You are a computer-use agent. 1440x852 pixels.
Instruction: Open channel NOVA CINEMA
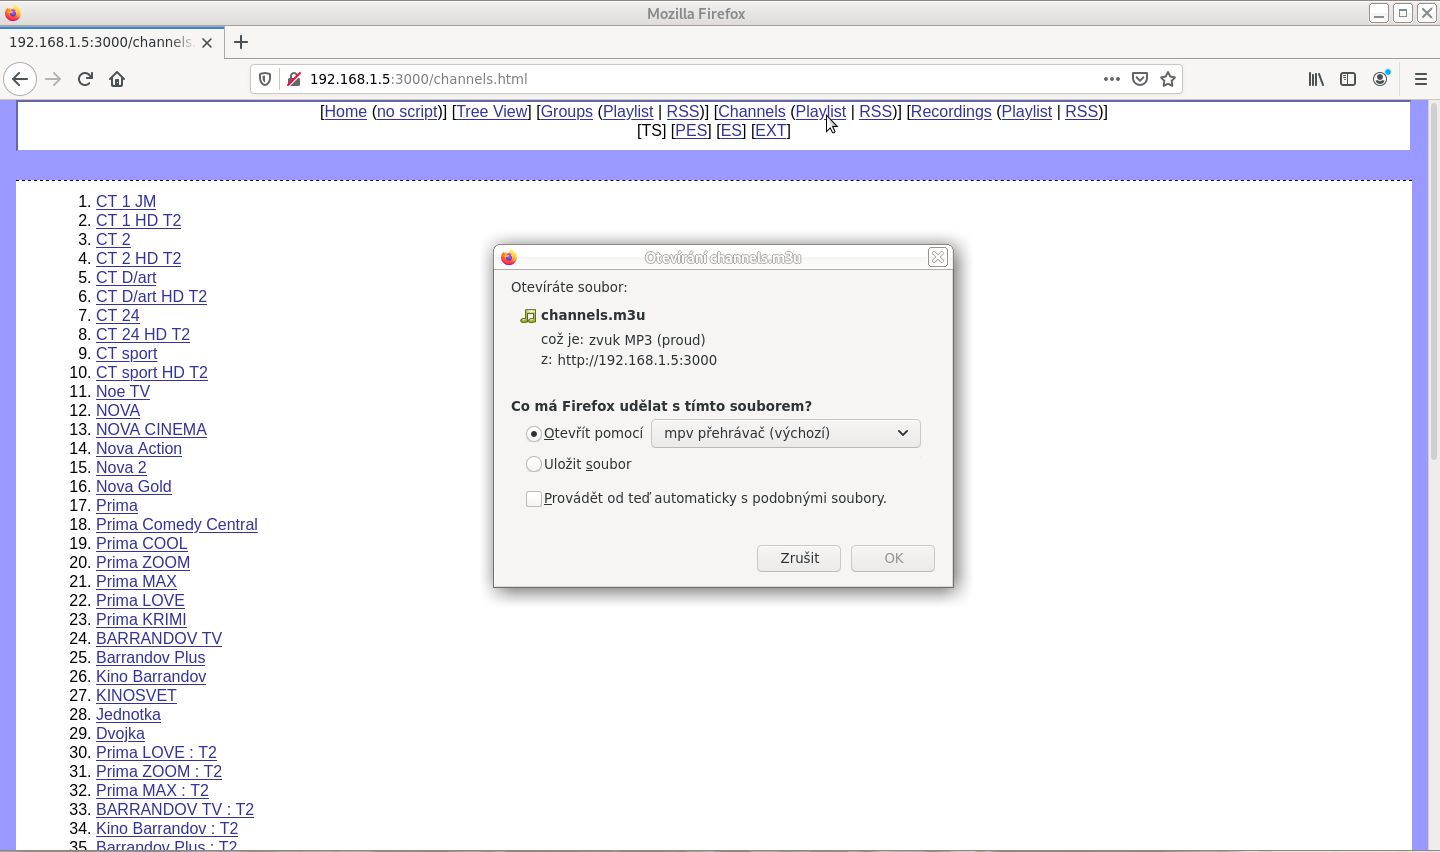pyautogui.click(x=151, y=429)
